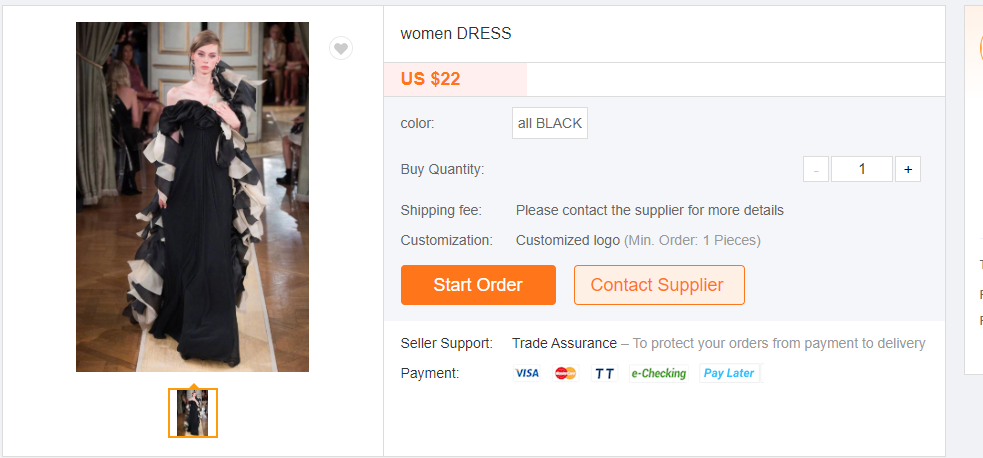Click the US $22 price label
This screenshot has width=983, height=458.
point(430,79)
